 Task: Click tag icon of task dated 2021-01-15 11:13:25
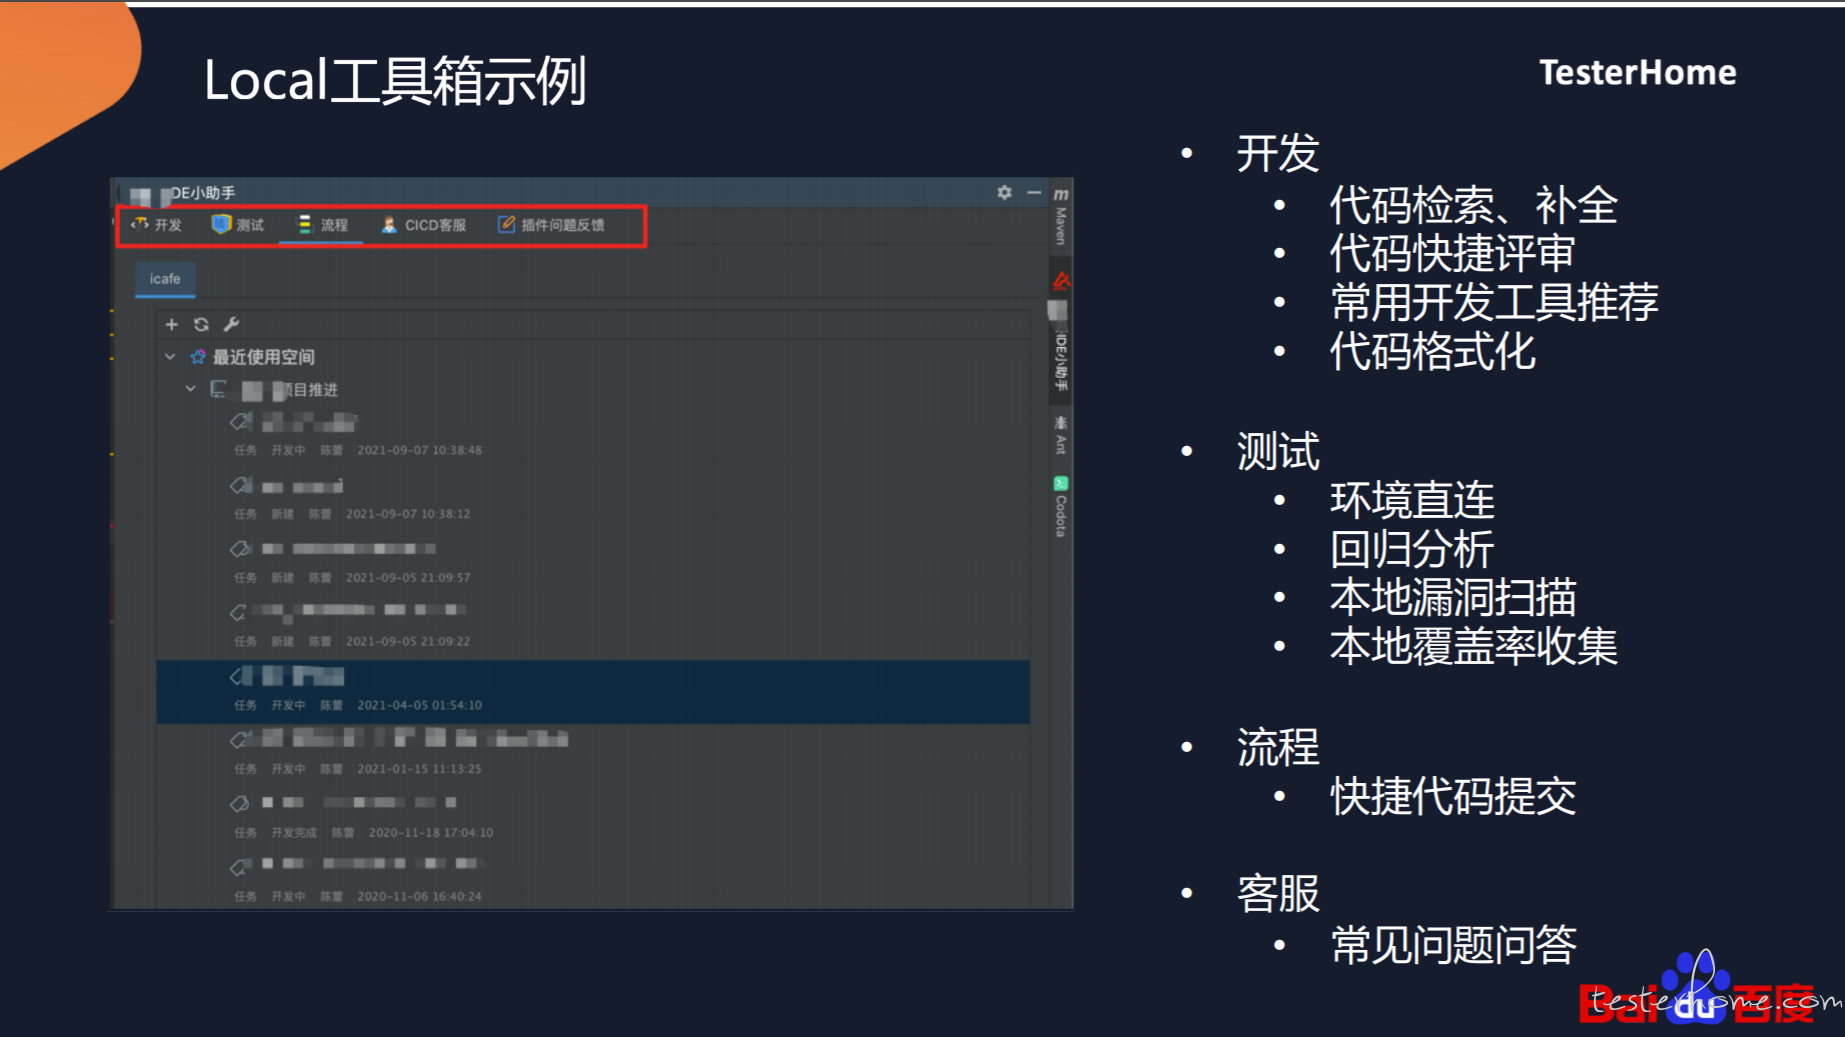240,739
